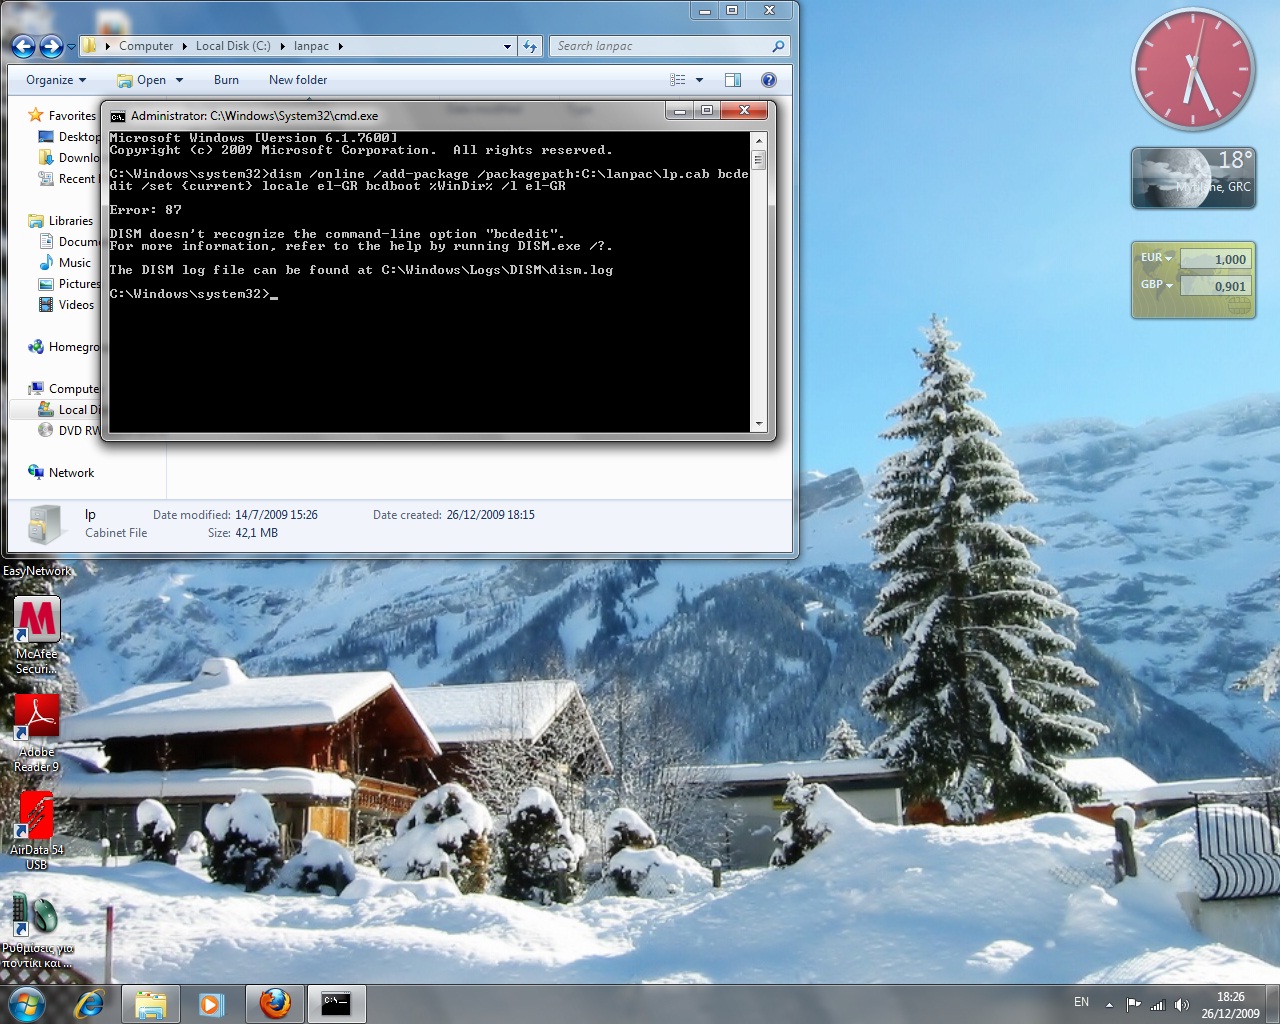Click Burn in the Explorer toolbar
This screenshot has height=1024, width=1280.
point(226,80)
